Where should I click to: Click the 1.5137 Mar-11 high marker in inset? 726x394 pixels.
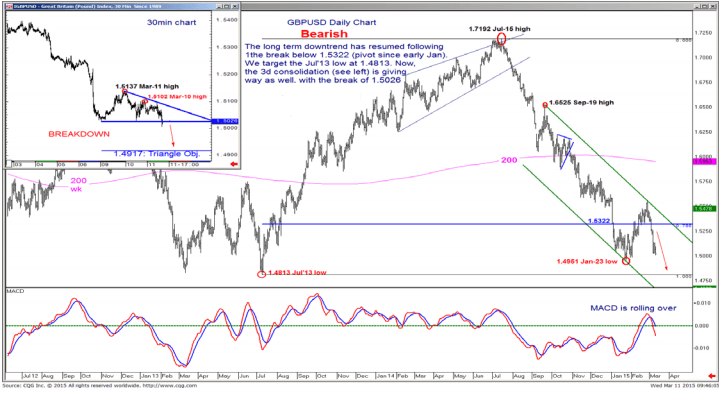point(125,92)
